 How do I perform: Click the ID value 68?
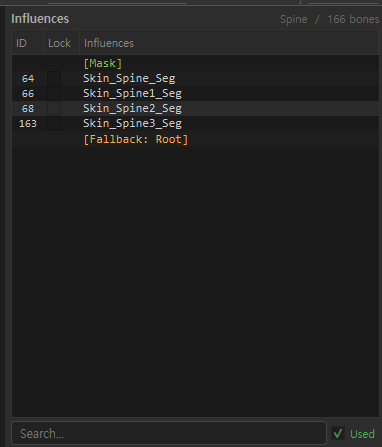(x=28, y=109)
